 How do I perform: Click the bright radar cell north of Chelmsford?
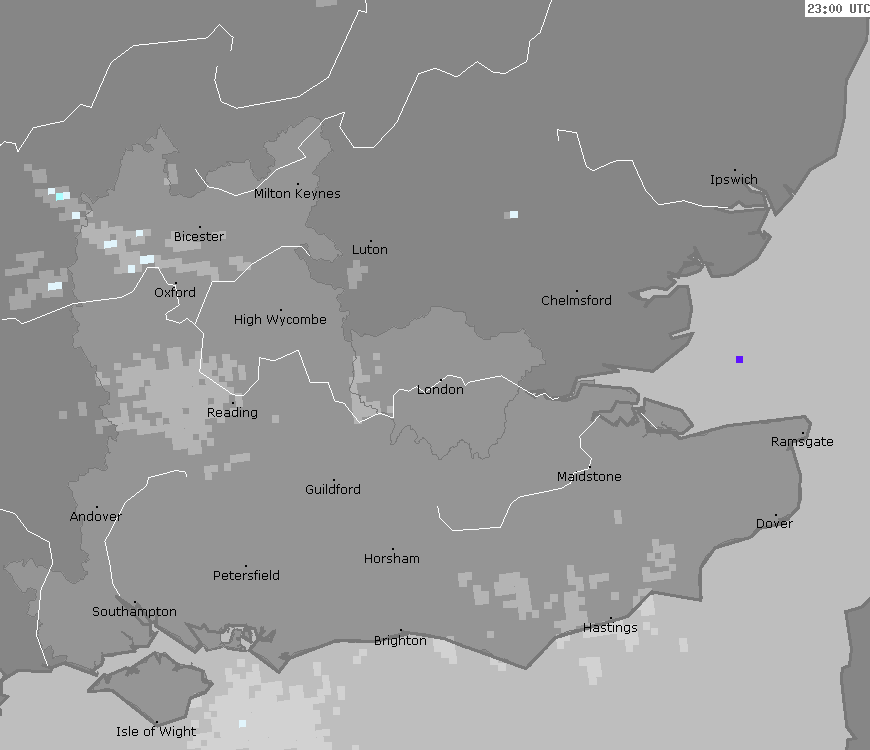[x=514, y=214]
